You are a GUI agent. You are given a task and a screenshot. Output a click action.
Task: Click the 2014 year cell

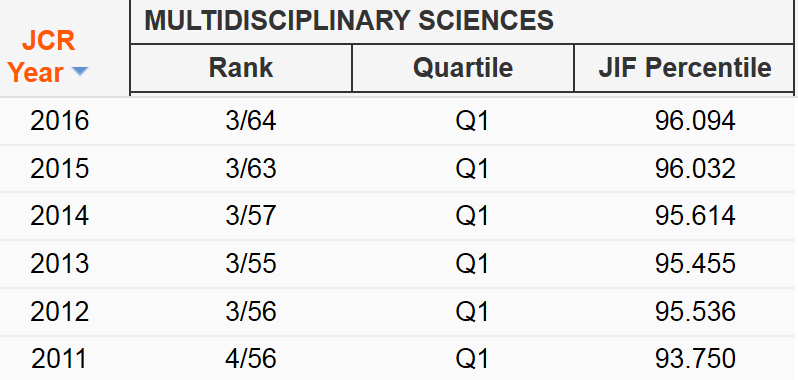click(60, 216)
